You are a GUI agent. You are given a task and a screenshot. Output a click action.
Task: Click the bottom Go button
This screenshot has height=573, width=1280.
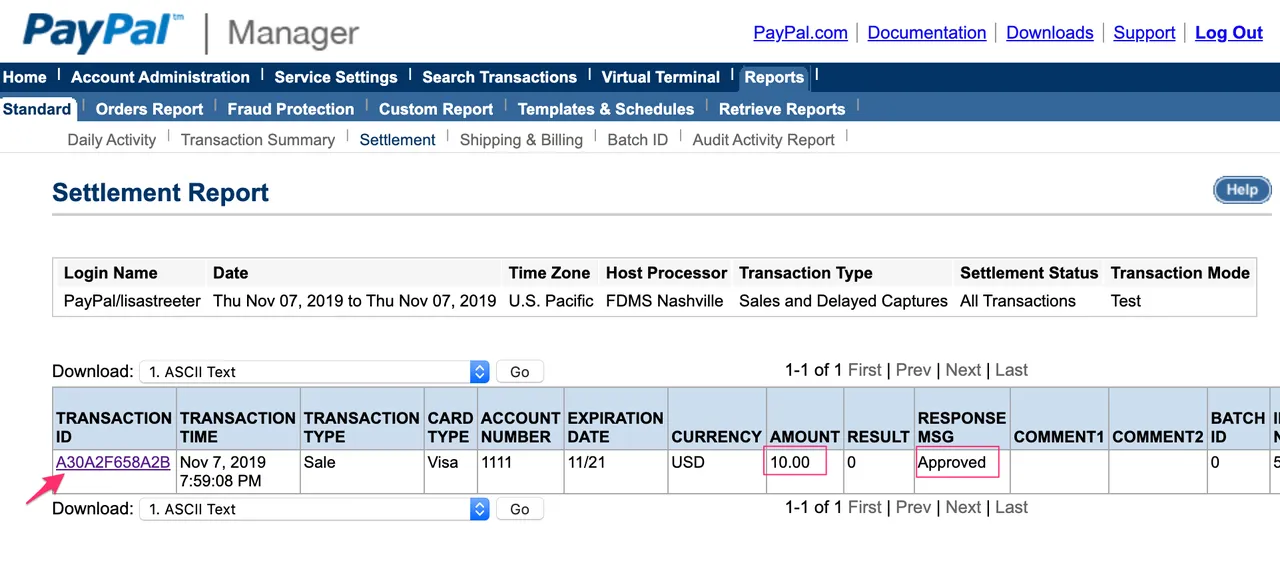tap(520, 509)
